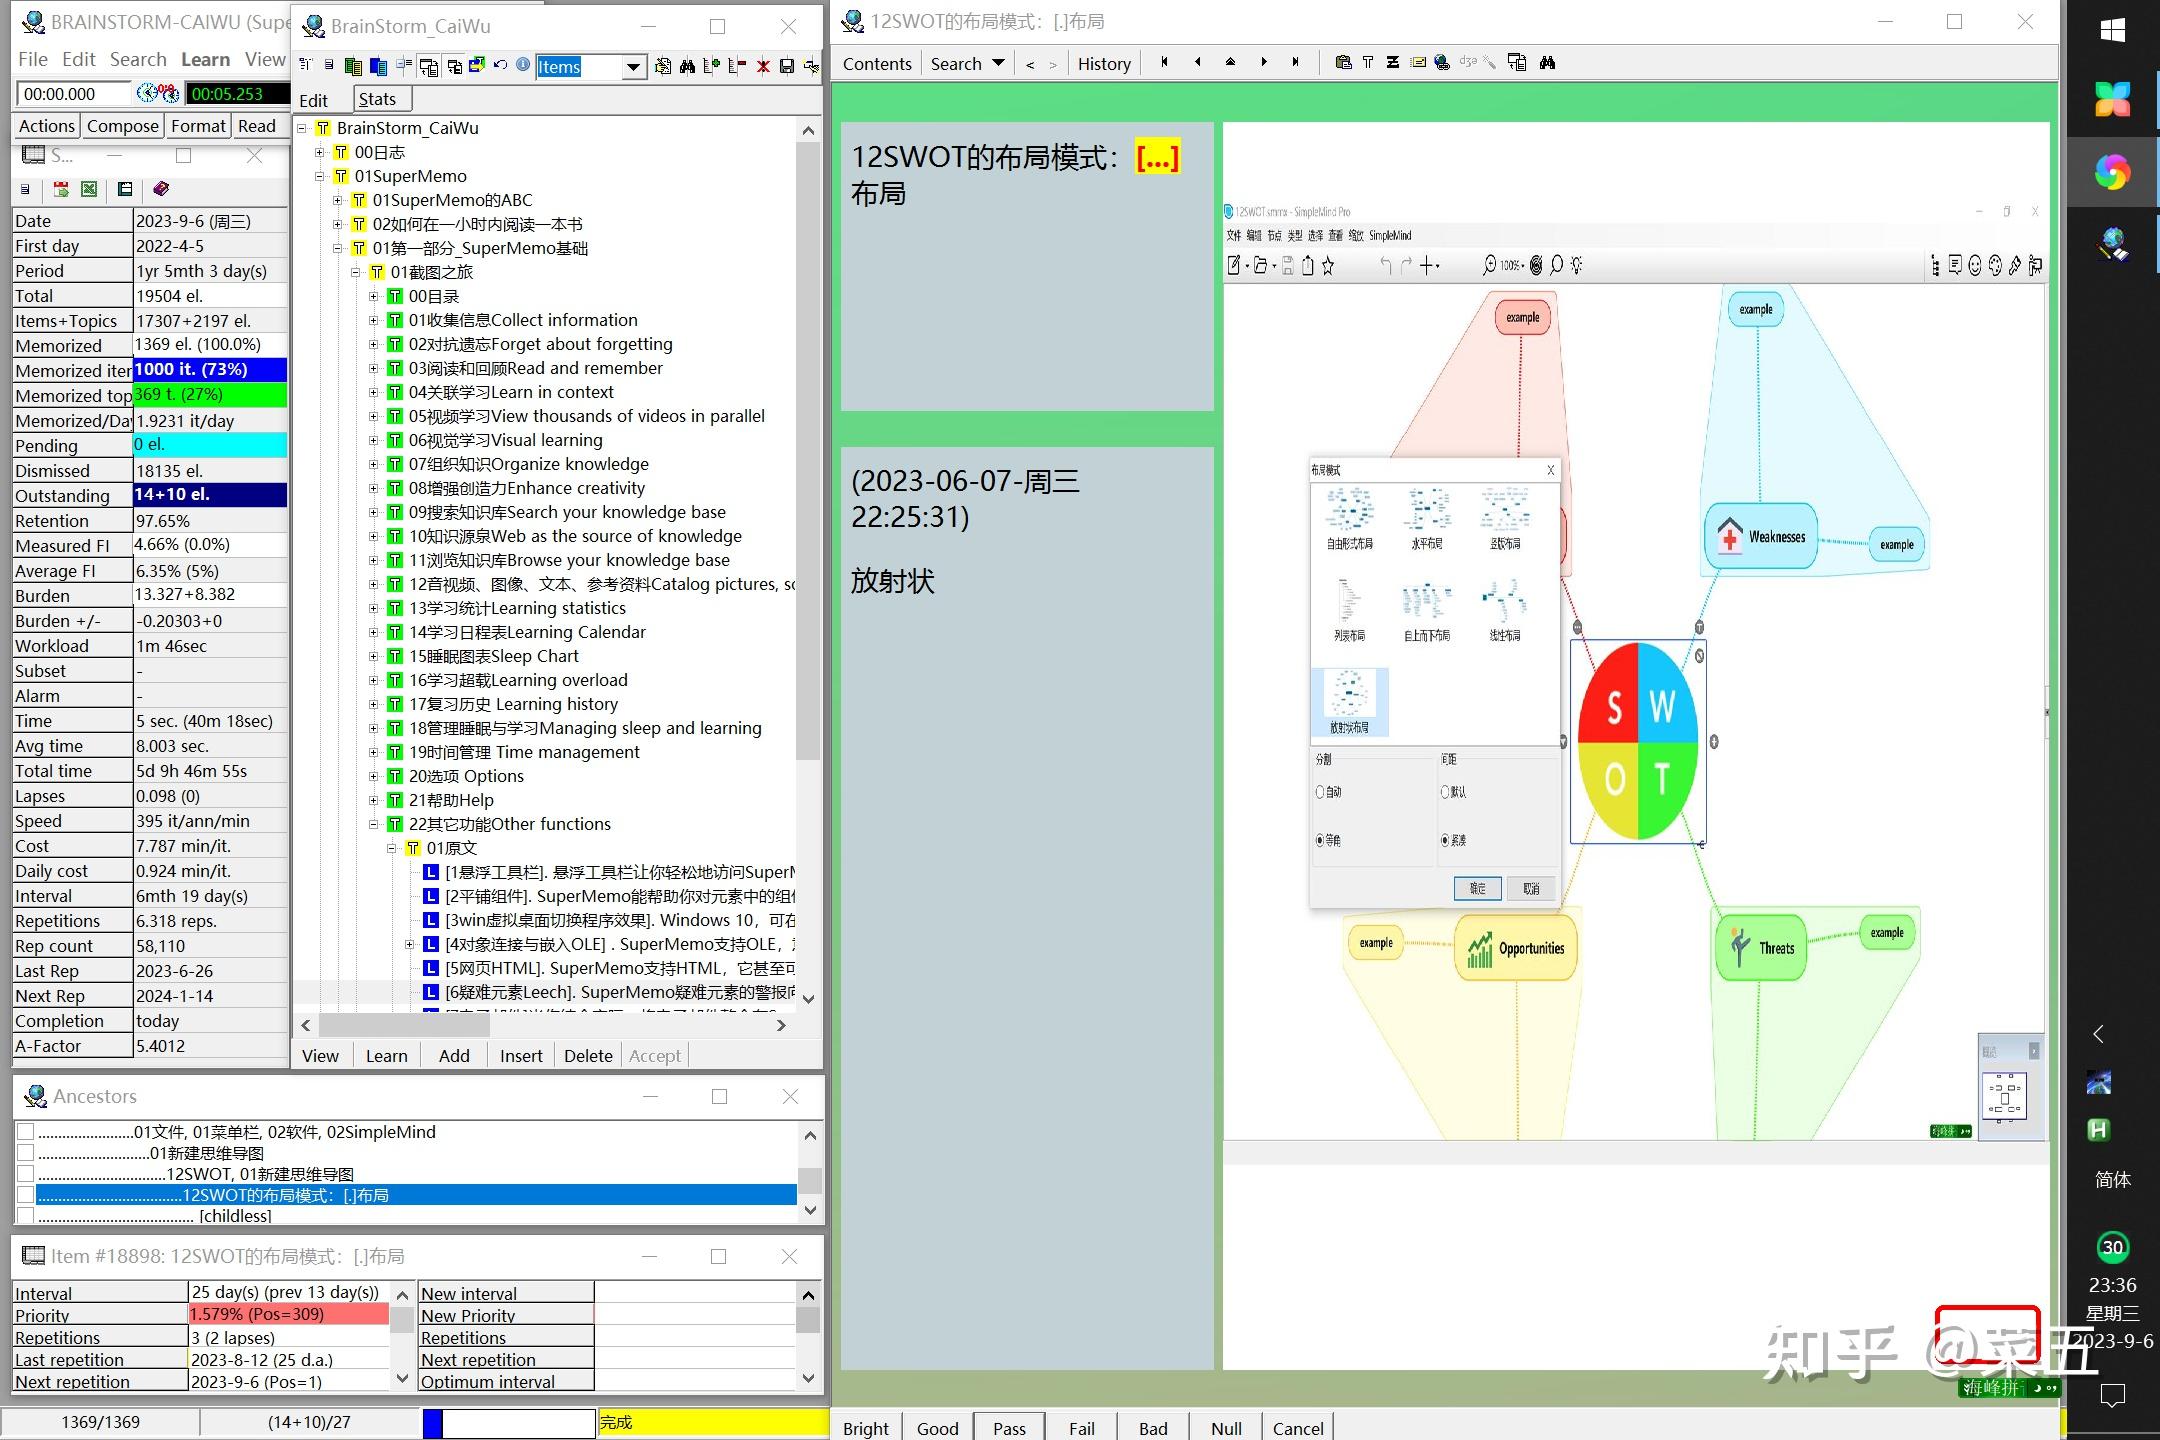Image resolution: width=2160 pixels, height=1440 pixels.
Task: Expand the 20选项 Options tree node
Action: point(374,776)
